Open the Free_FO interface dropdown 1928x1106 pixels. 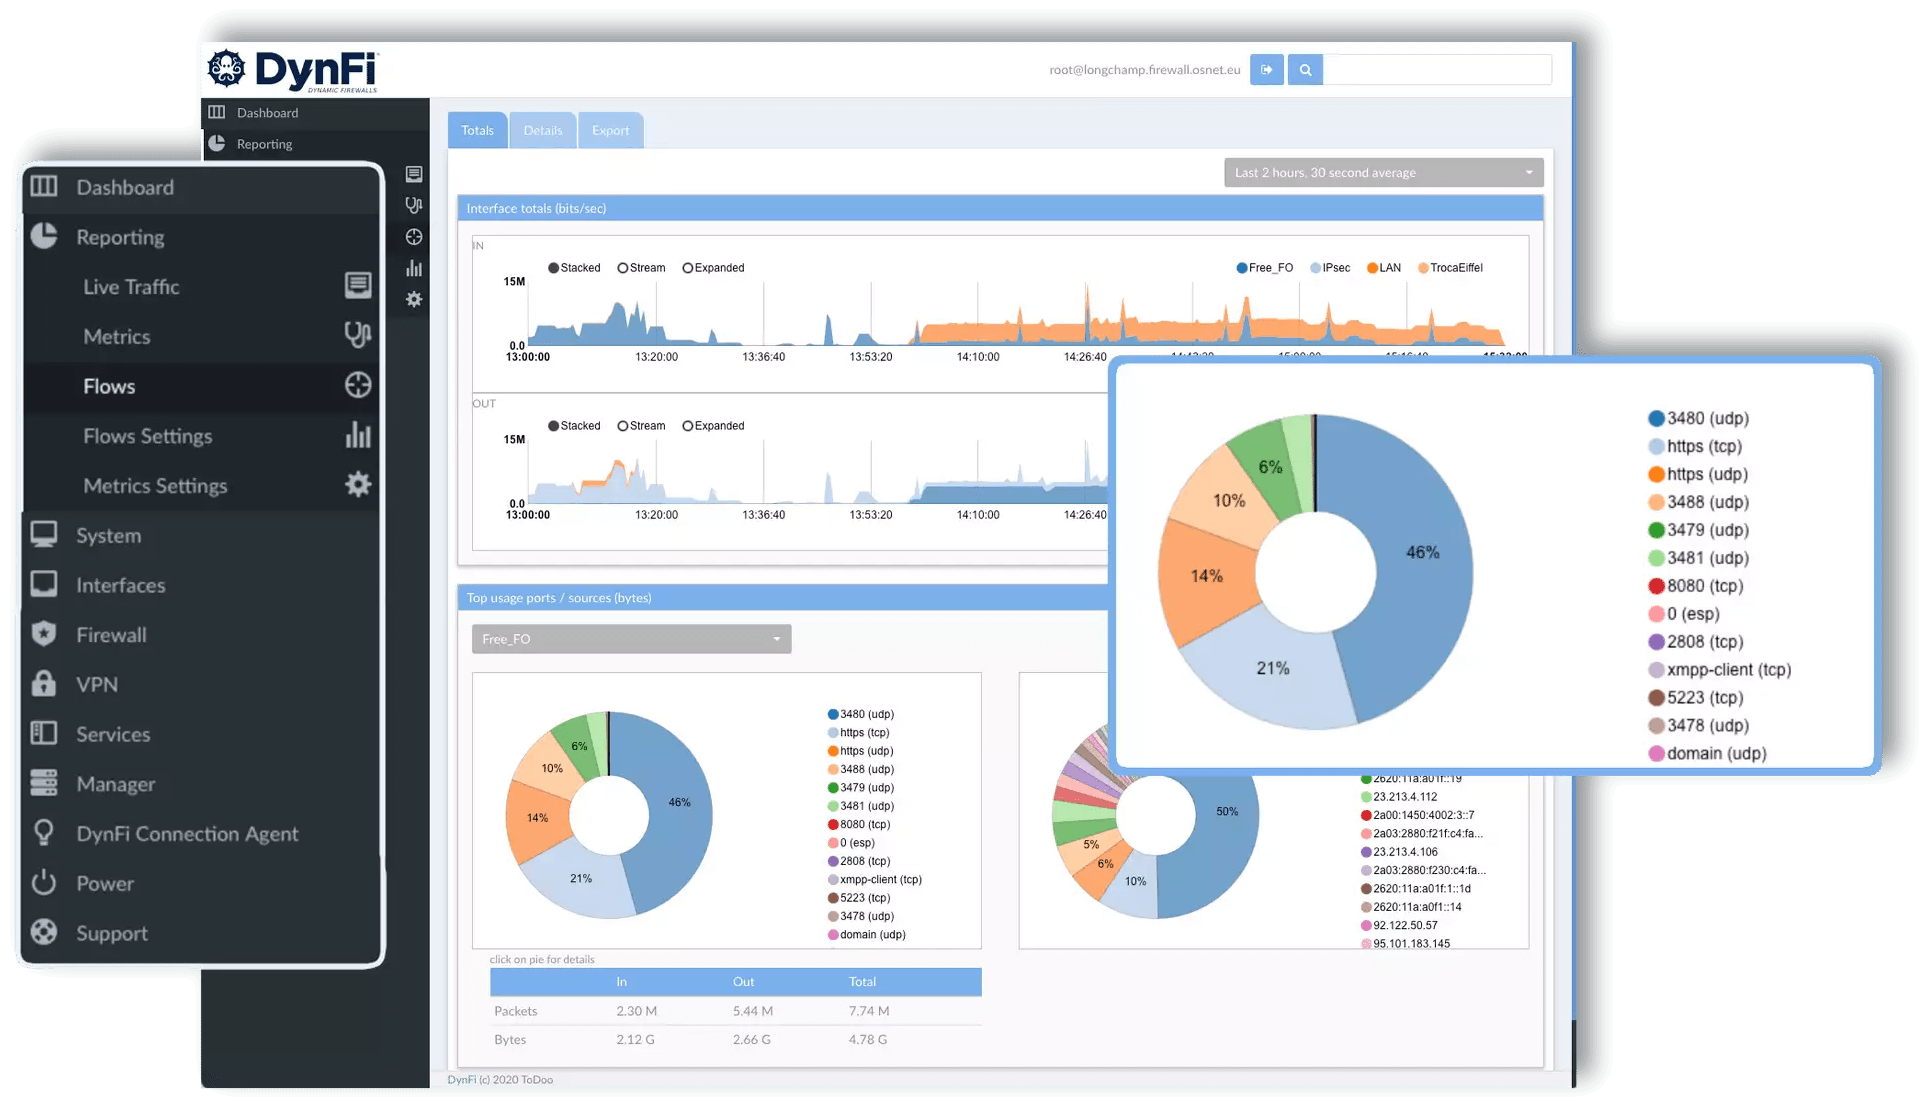click(x=634, y=641)
